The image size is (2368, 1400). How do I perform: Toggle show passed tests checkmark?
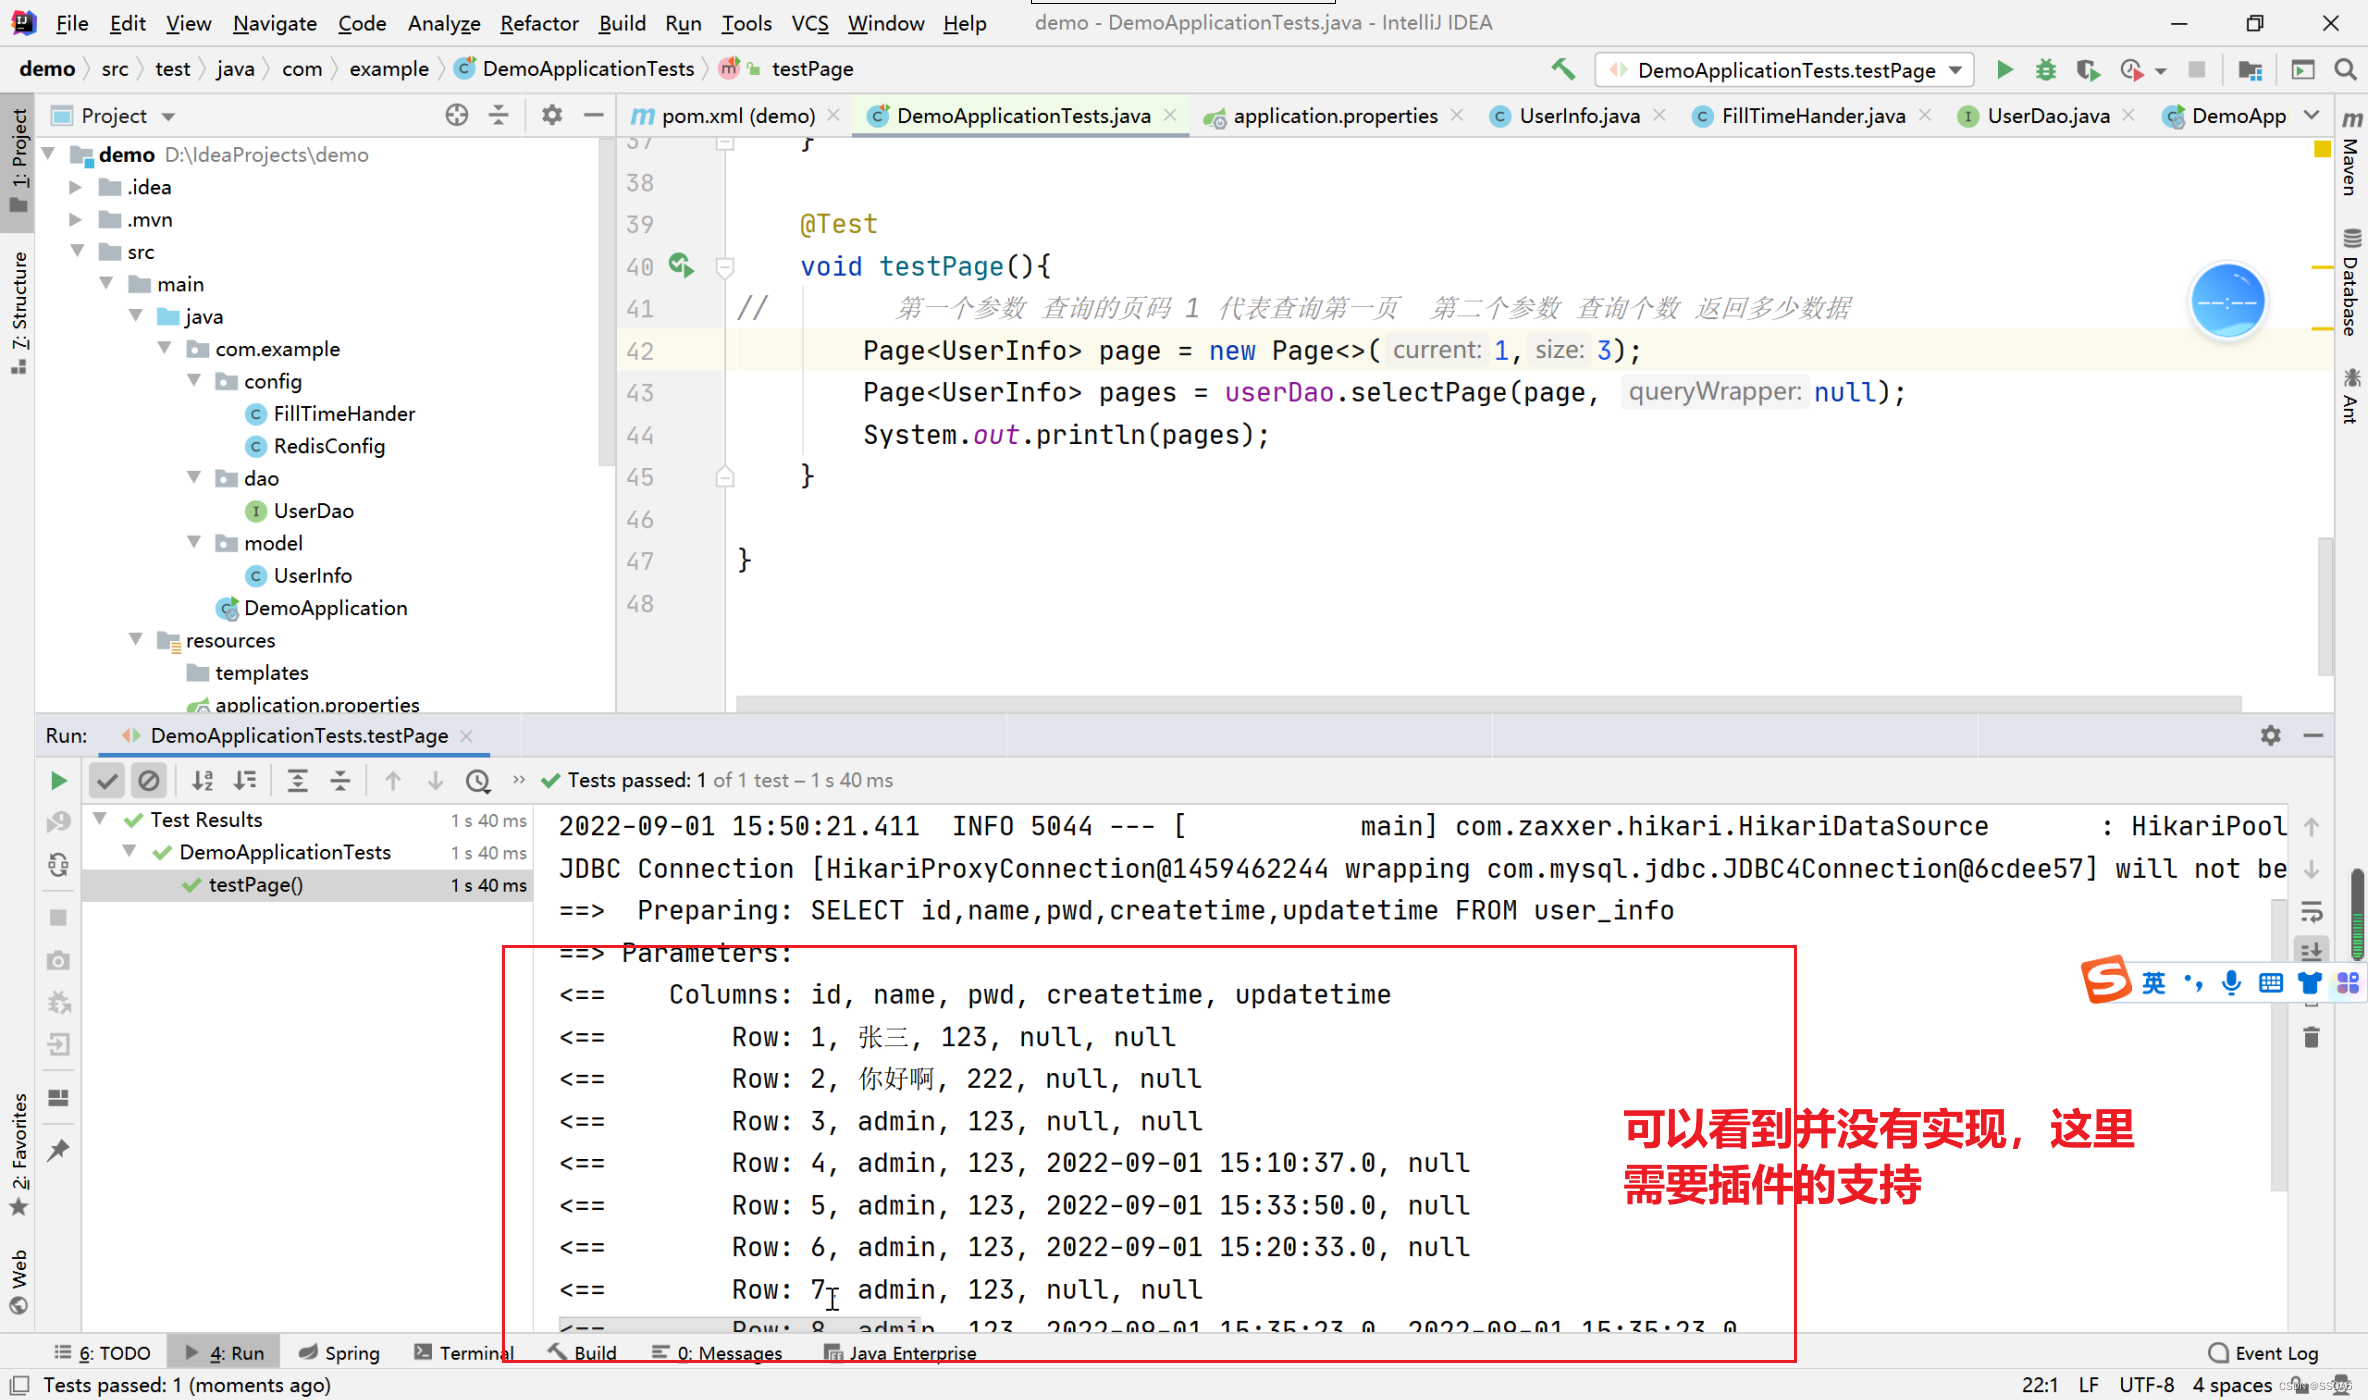107,780
